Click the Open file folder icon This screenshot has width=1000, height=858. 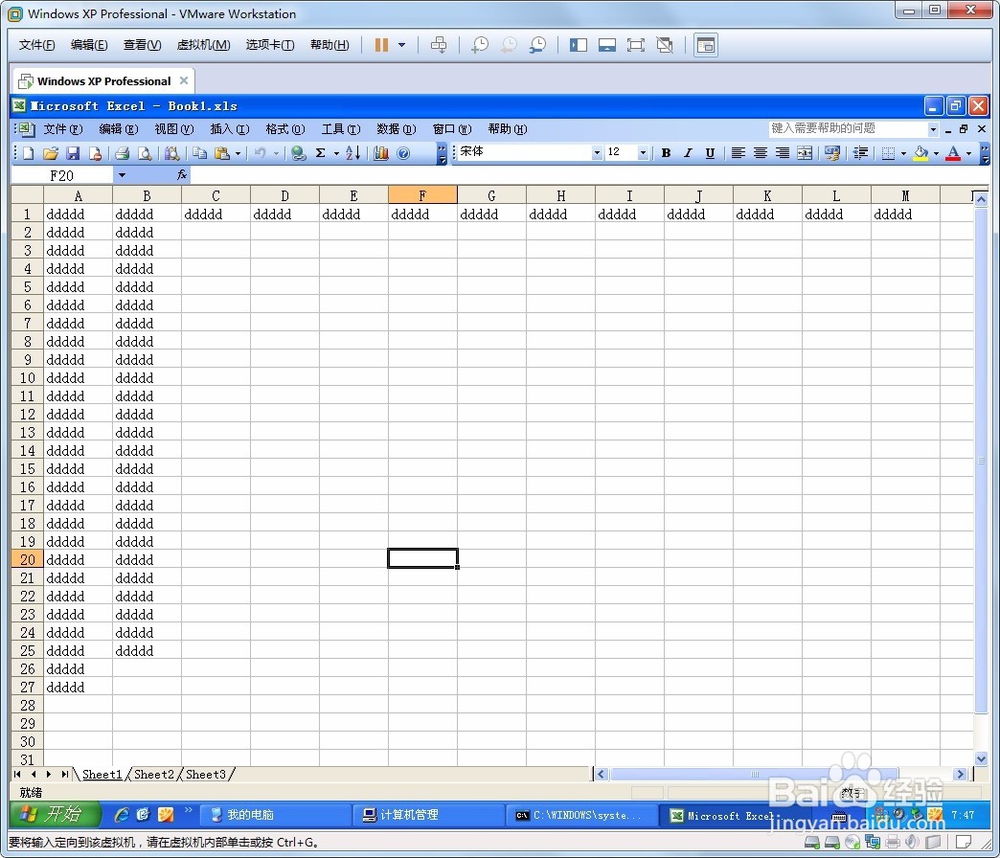click(50, 153)
